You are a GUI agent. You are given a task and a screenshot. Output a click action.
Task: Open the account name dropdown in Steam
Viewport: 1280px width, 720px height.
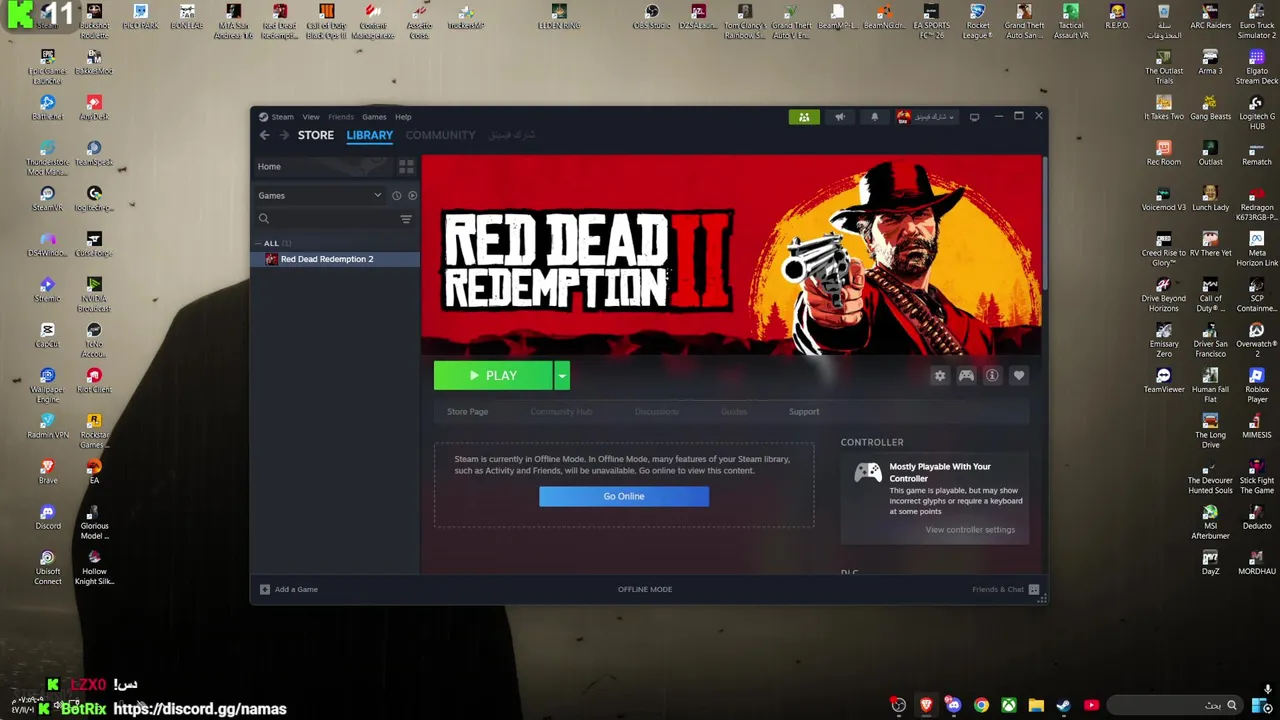[x=926, y=117]
